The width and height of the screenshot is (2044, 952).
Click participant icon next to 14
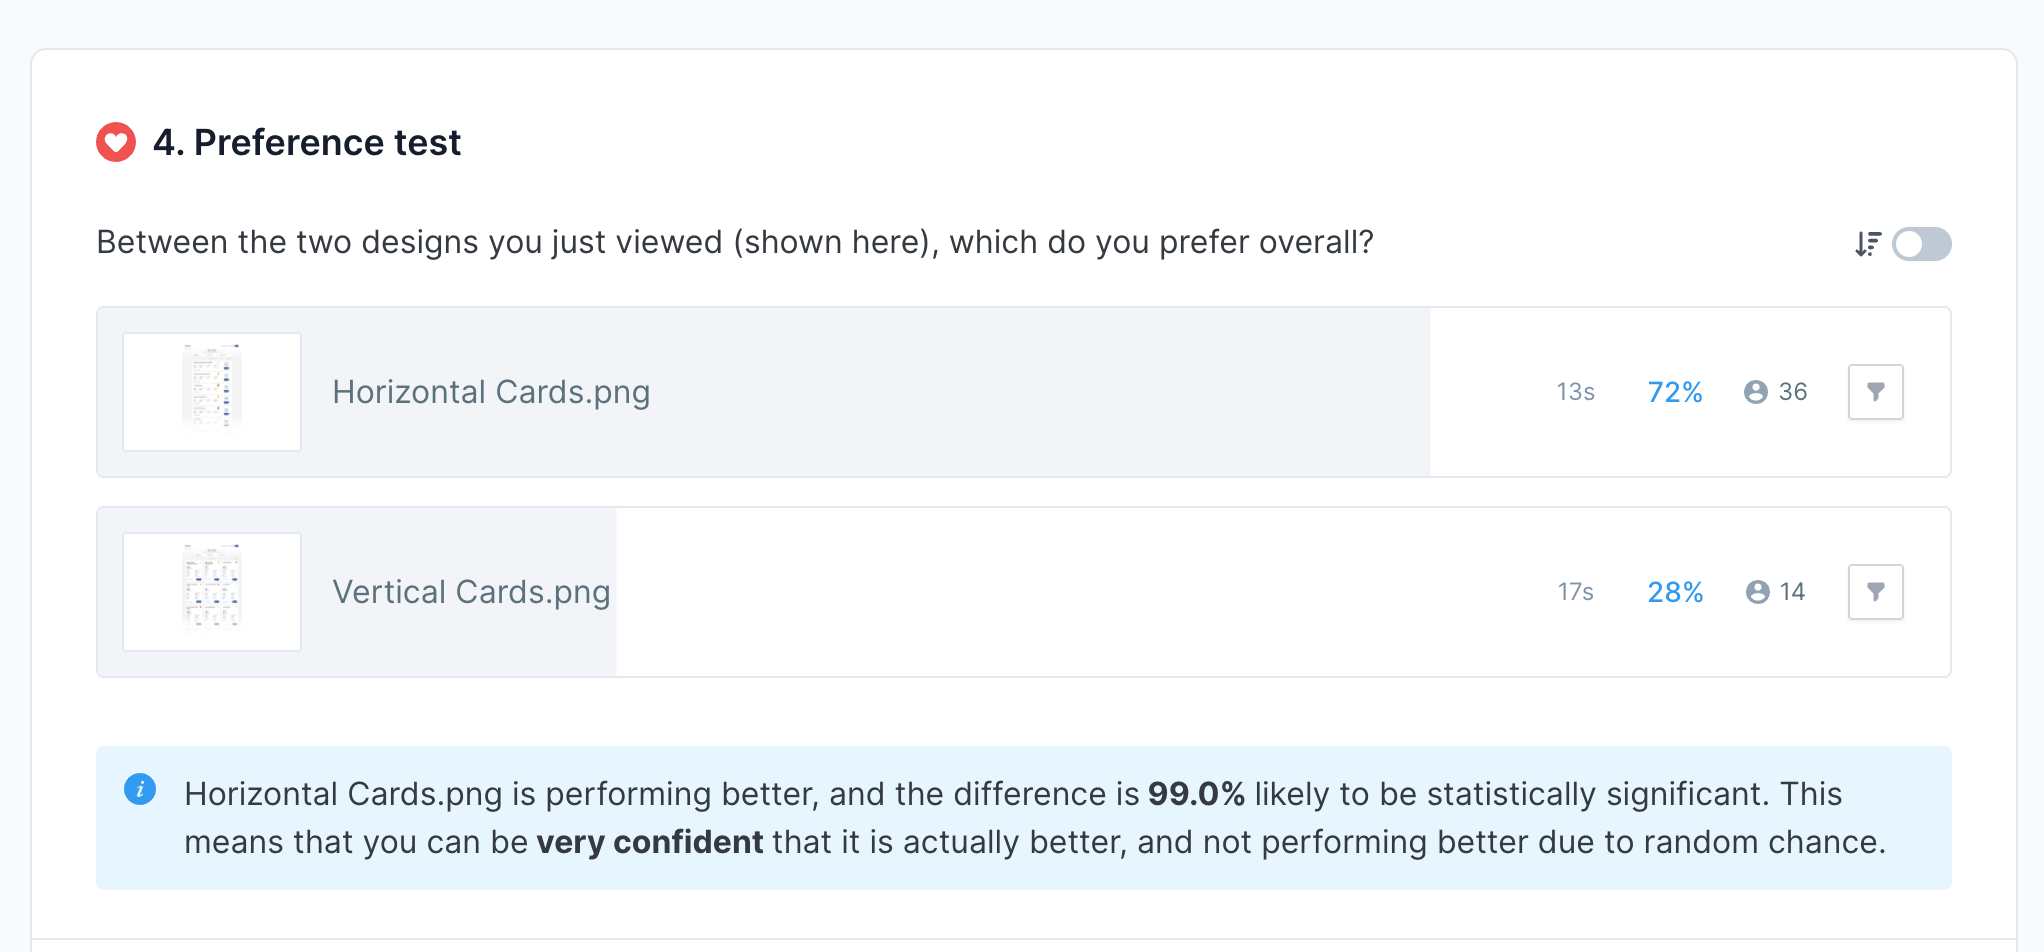(x=1757, y=592)
